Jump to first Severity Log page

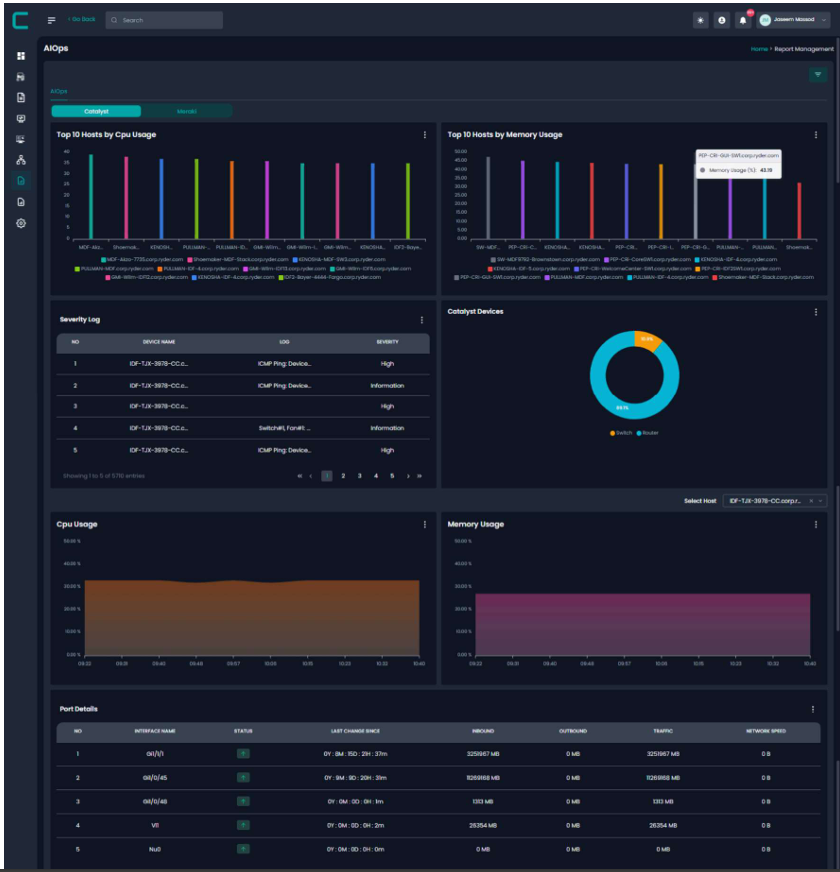click(300, 476)
